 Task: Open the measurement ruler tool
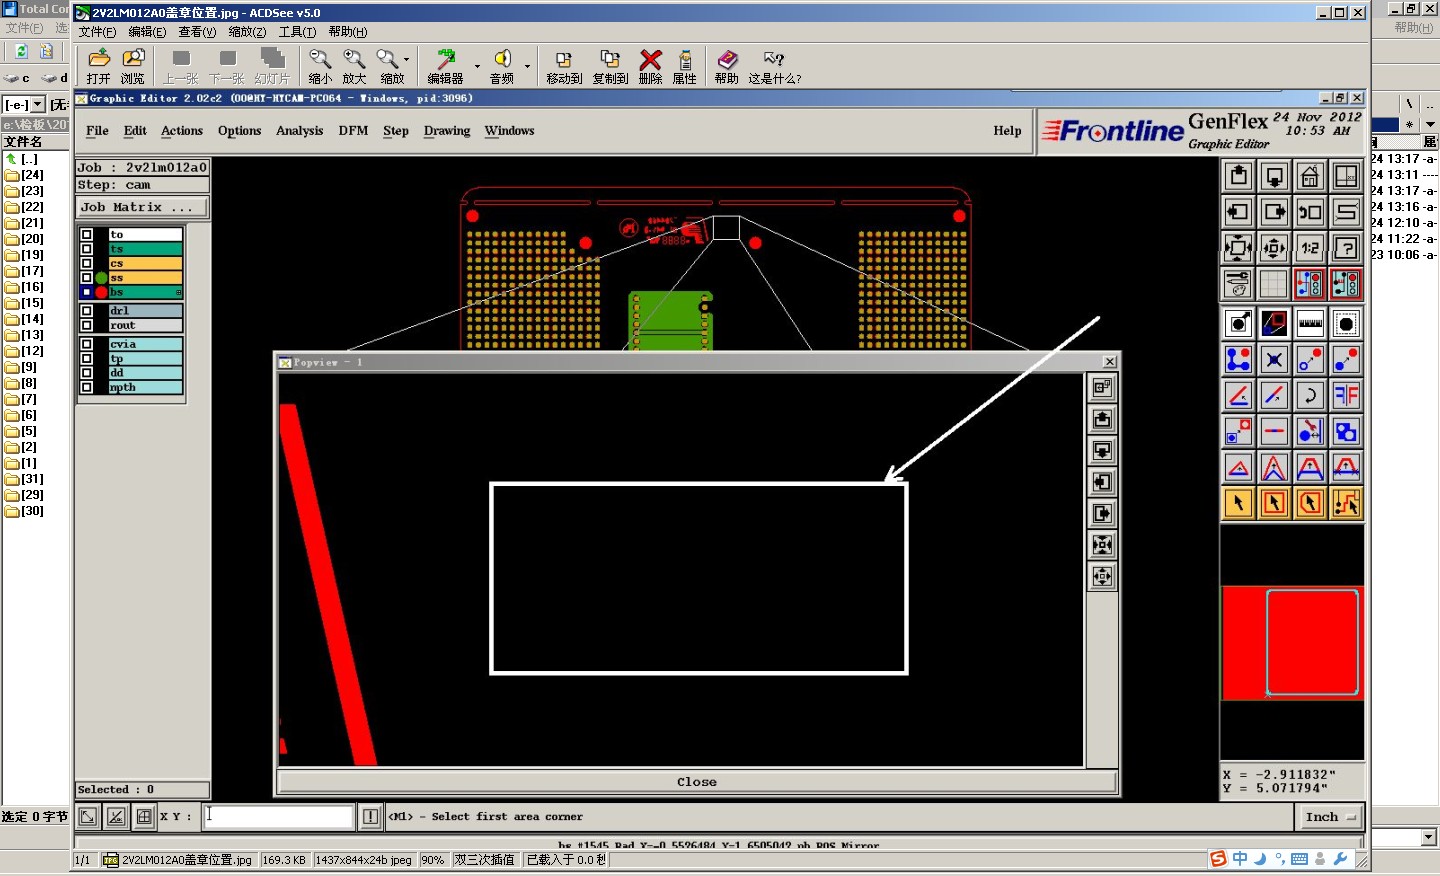coord(1310,324)
